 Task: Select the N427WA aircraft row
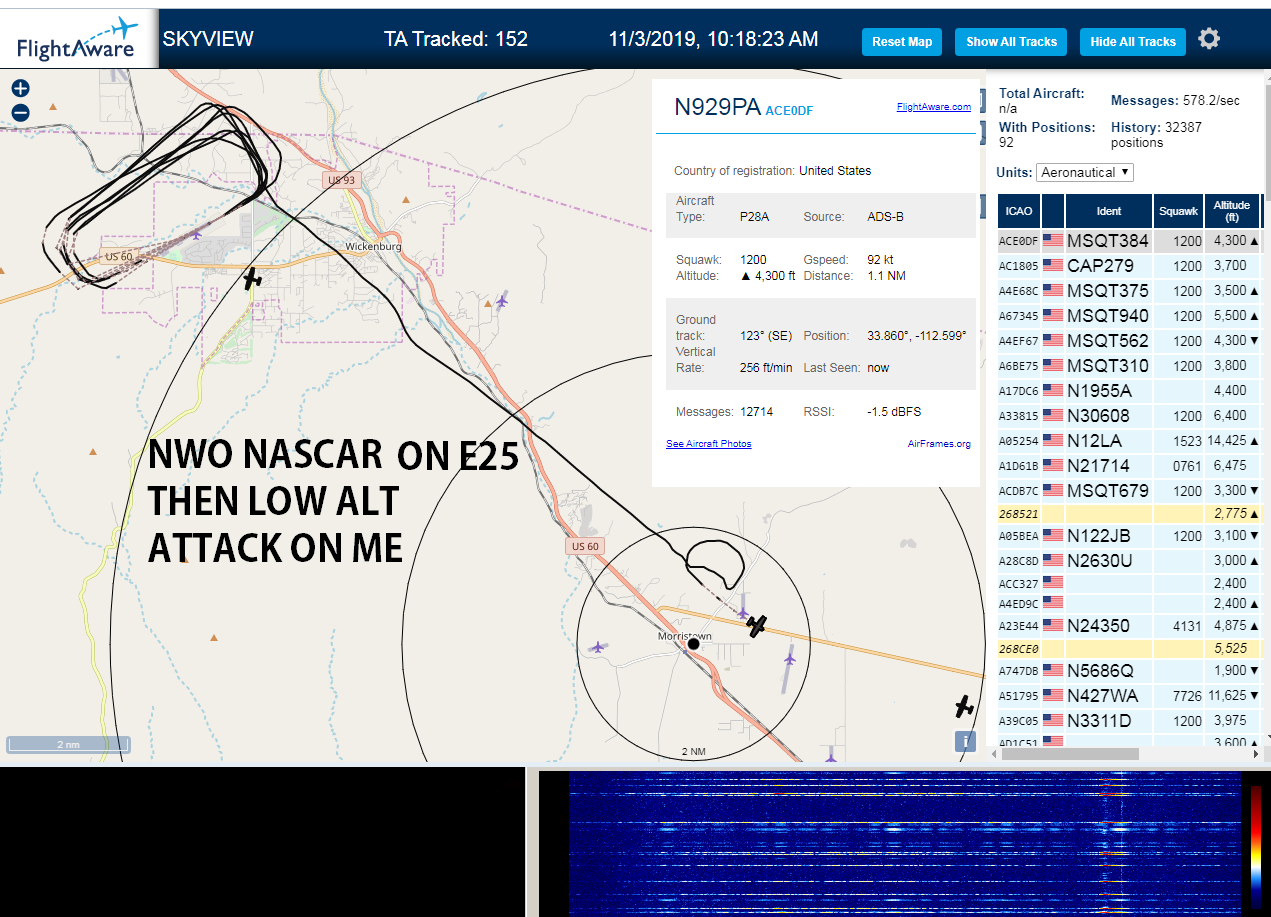tap(1130, 695)
